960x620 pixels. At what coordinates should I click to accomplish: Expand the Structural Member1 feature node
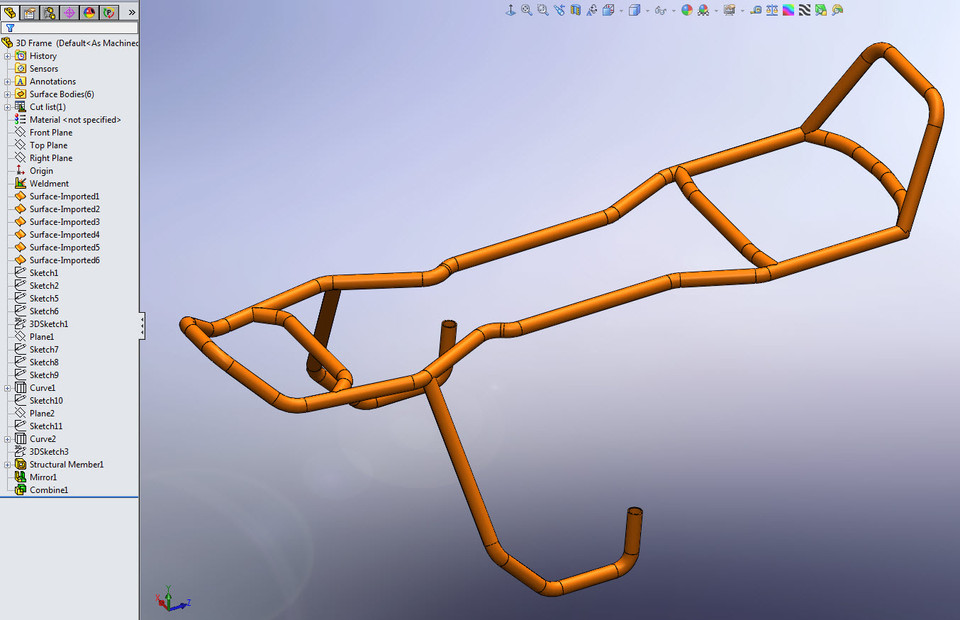pyautogui.click(x=8, y=464)
